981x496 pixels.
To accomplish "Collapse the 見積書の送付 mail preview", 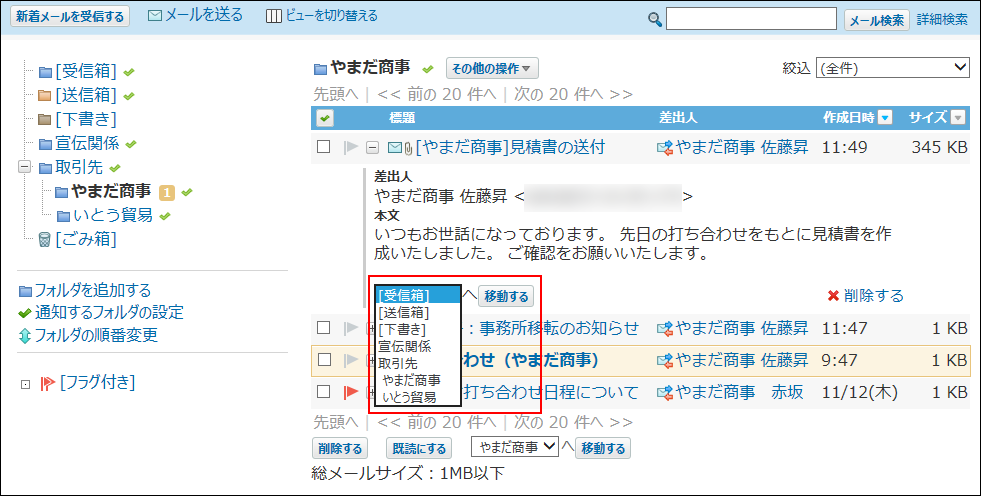I will (x=372, y=148).
